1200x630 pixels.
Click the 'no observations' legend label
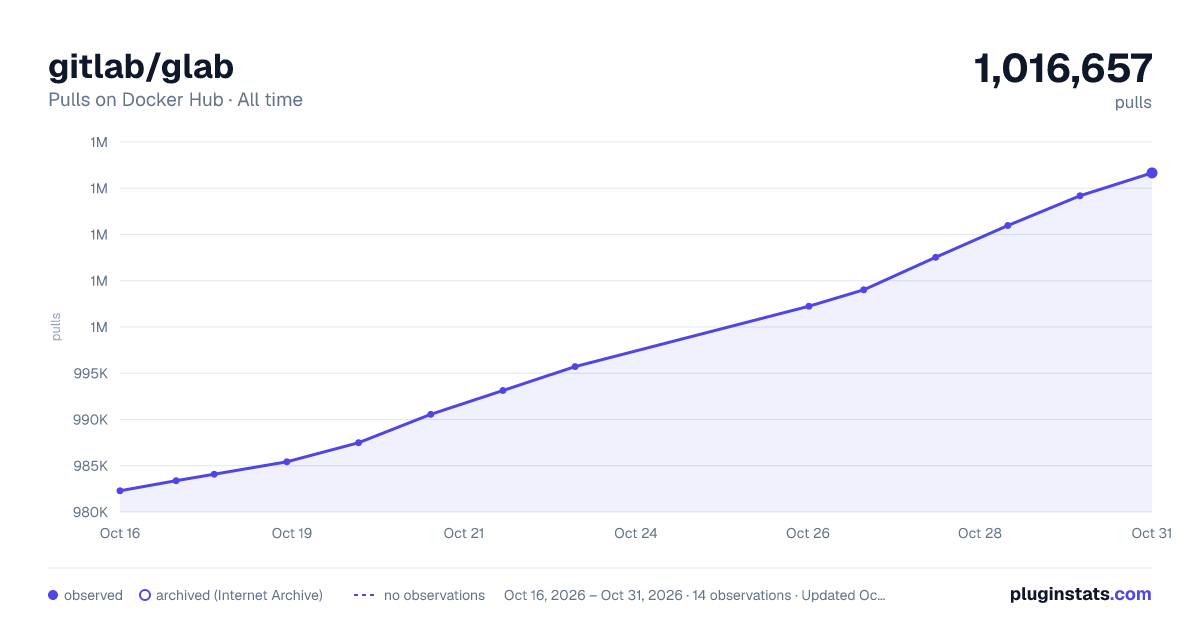tap(434, 595)
